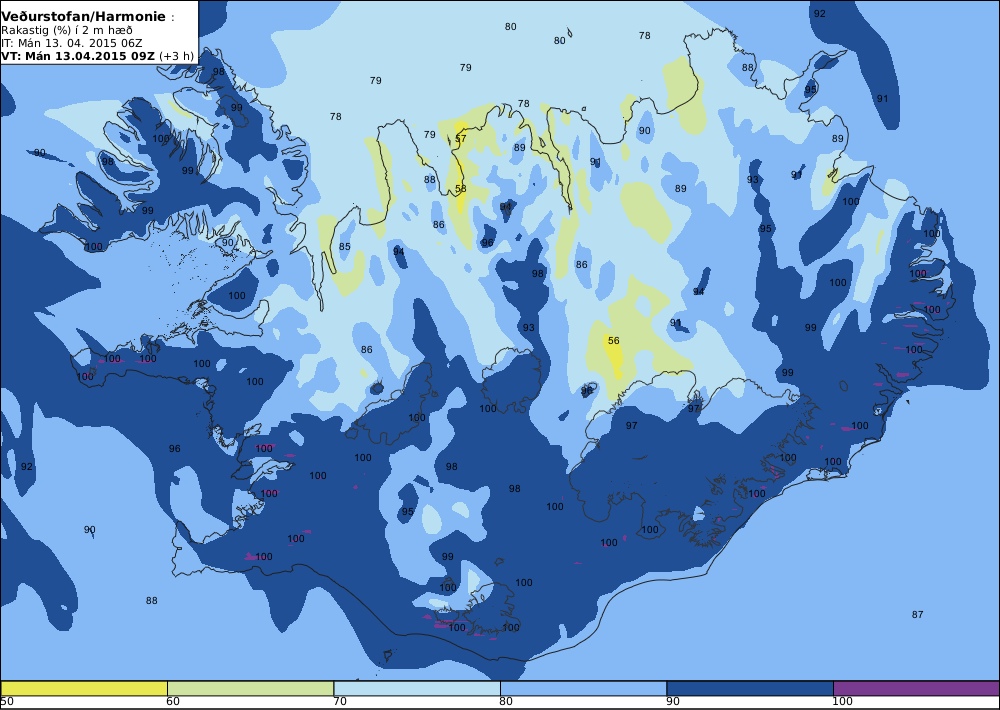
Task: Click the yellow 50–60 legend color band
Action: pos(84,688)
